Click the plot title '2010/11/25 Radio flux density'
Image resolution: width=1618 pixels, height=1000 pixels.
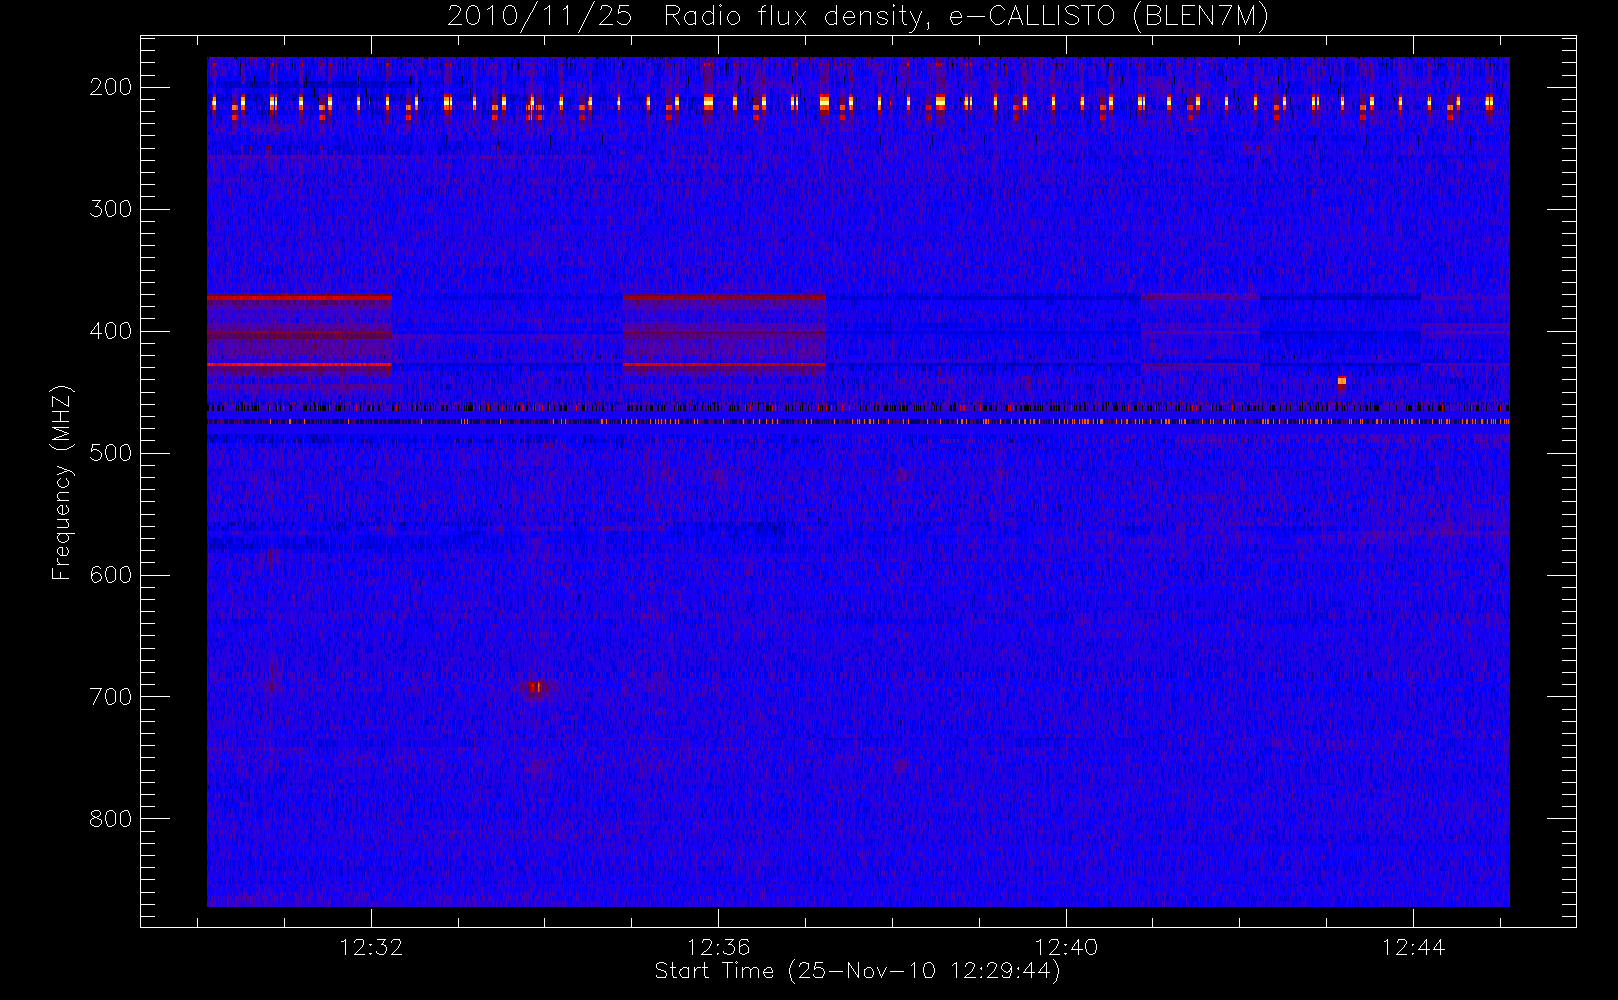(857, 17)
